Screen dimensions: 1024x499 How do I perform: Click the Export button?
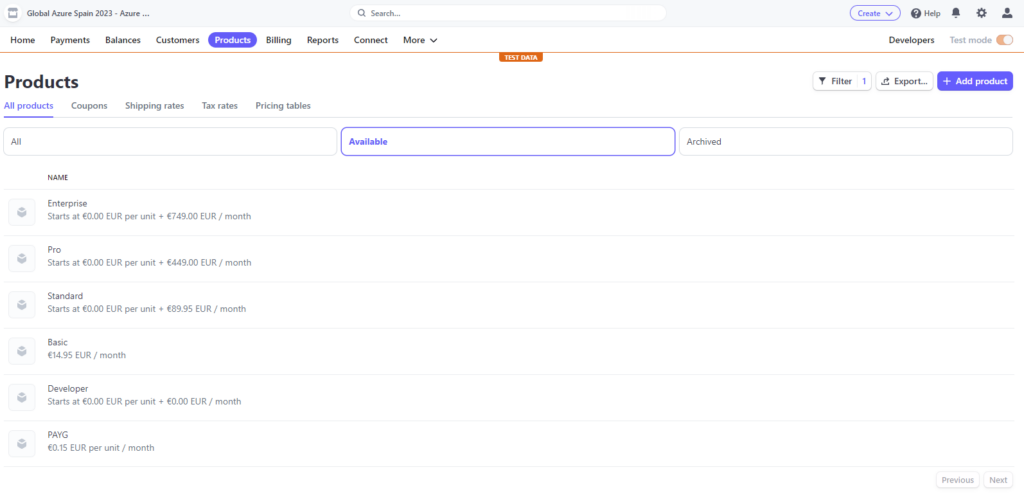tap(904, 81)
